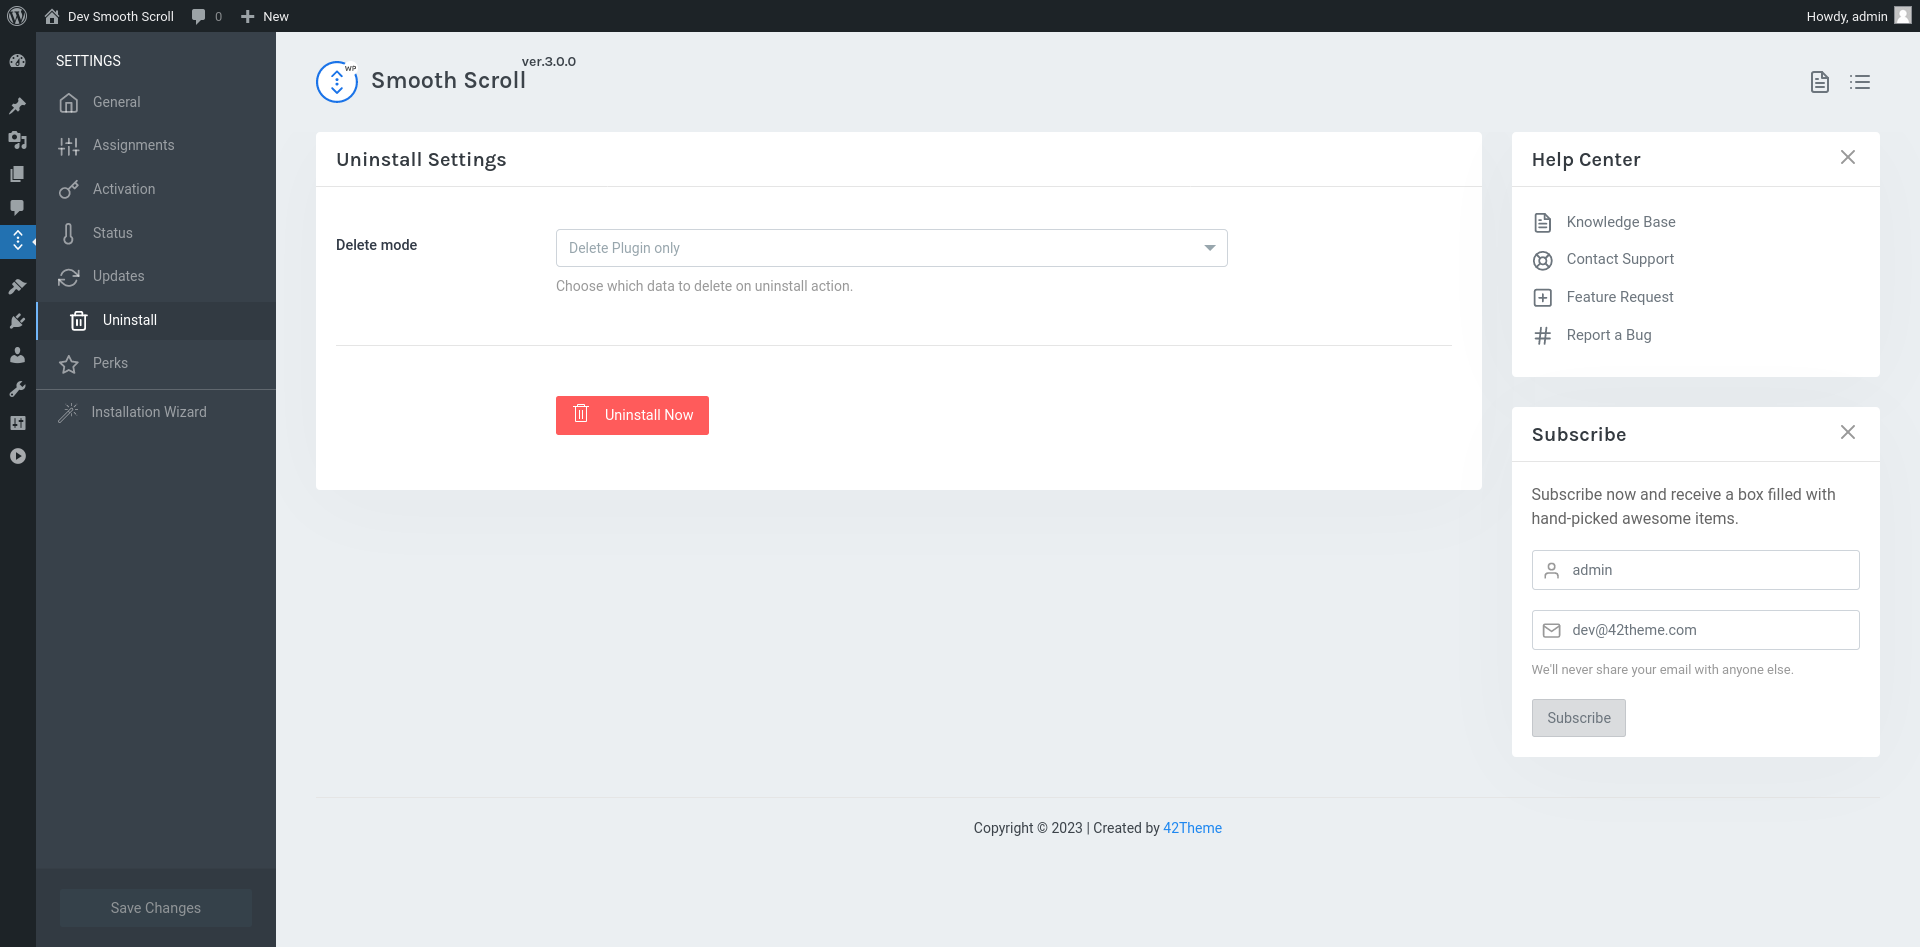Open the Installation Wizard menu entry

coord(148,411)
